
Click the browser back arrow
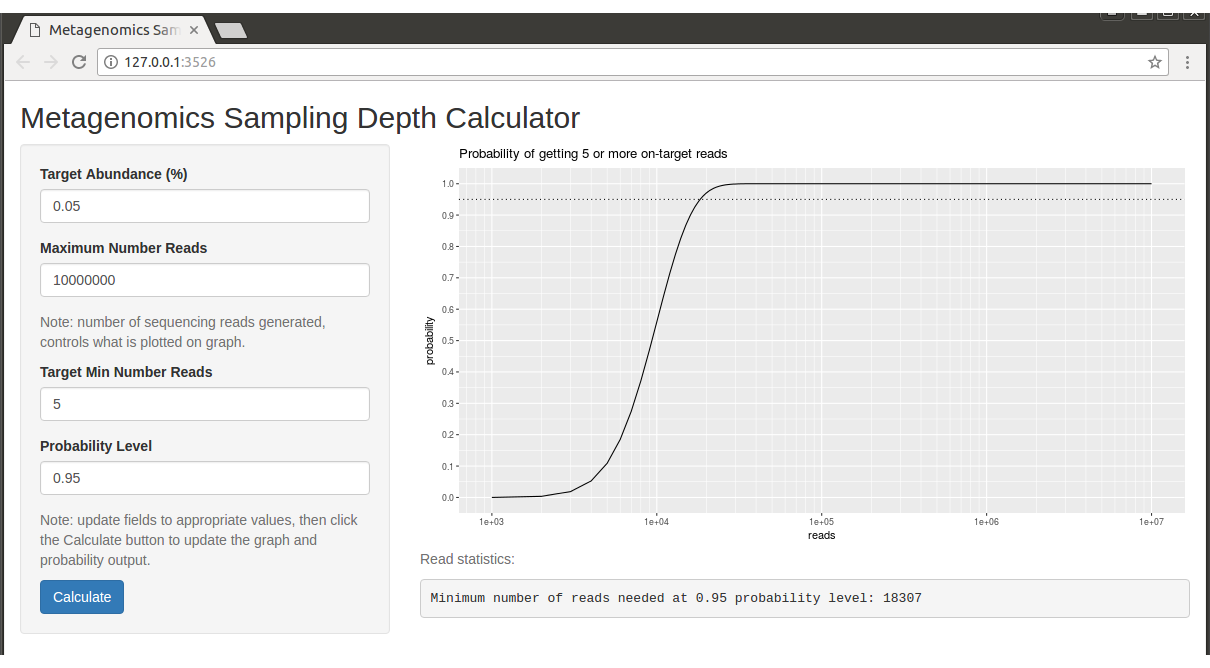24,62
